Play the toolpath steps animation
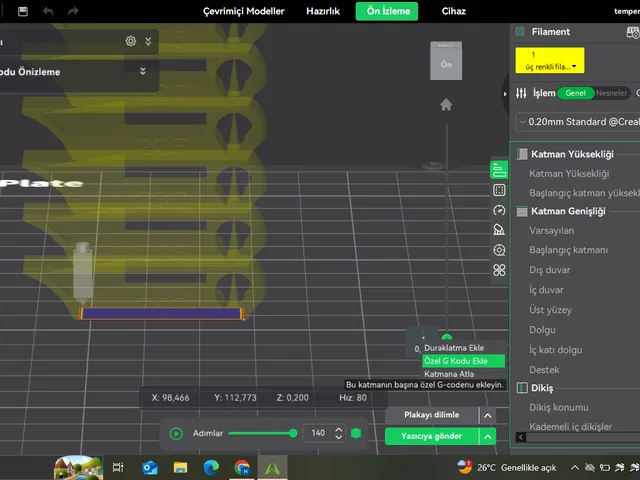Screen dimensions: 640x480 point(176,433)
